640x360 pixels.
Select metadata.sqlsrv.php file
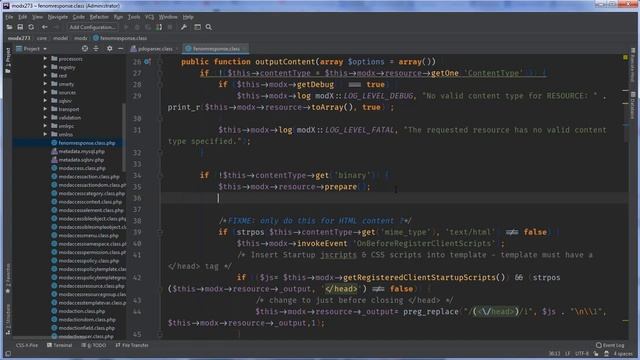click(81, 160)
